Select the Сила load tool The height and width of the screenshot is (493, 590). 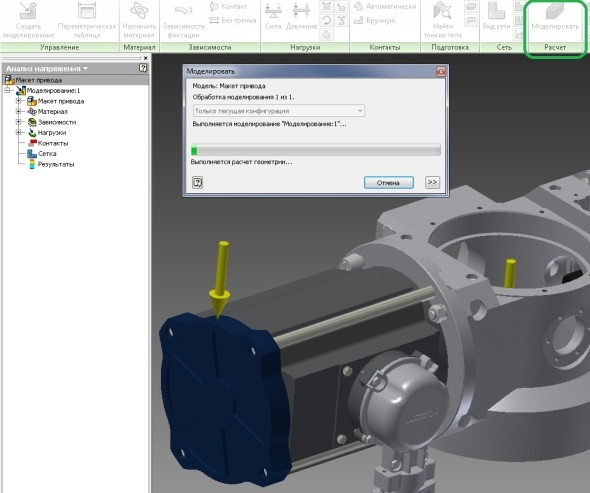pos(273,16)
